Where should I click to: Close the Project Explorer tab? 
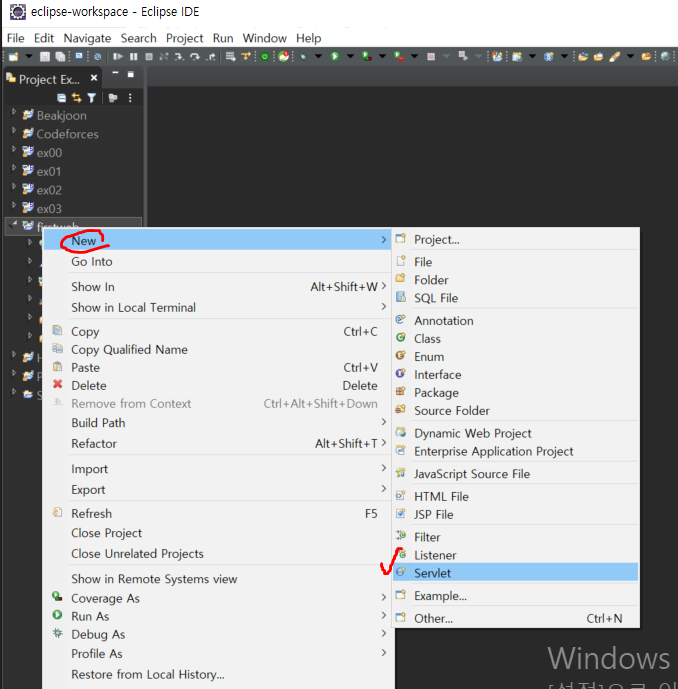(x=94, y=78)
